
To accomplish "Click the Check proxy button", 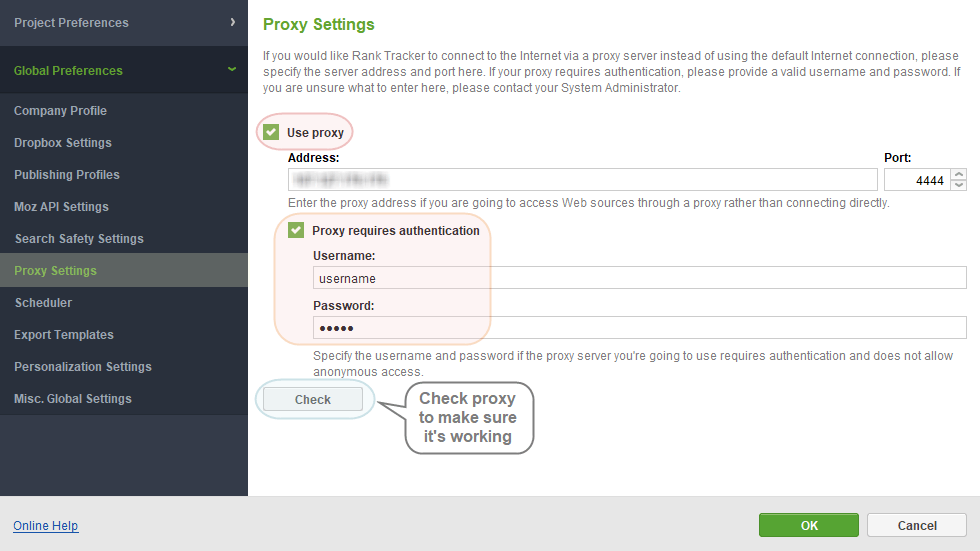I will tap(312, 399).
